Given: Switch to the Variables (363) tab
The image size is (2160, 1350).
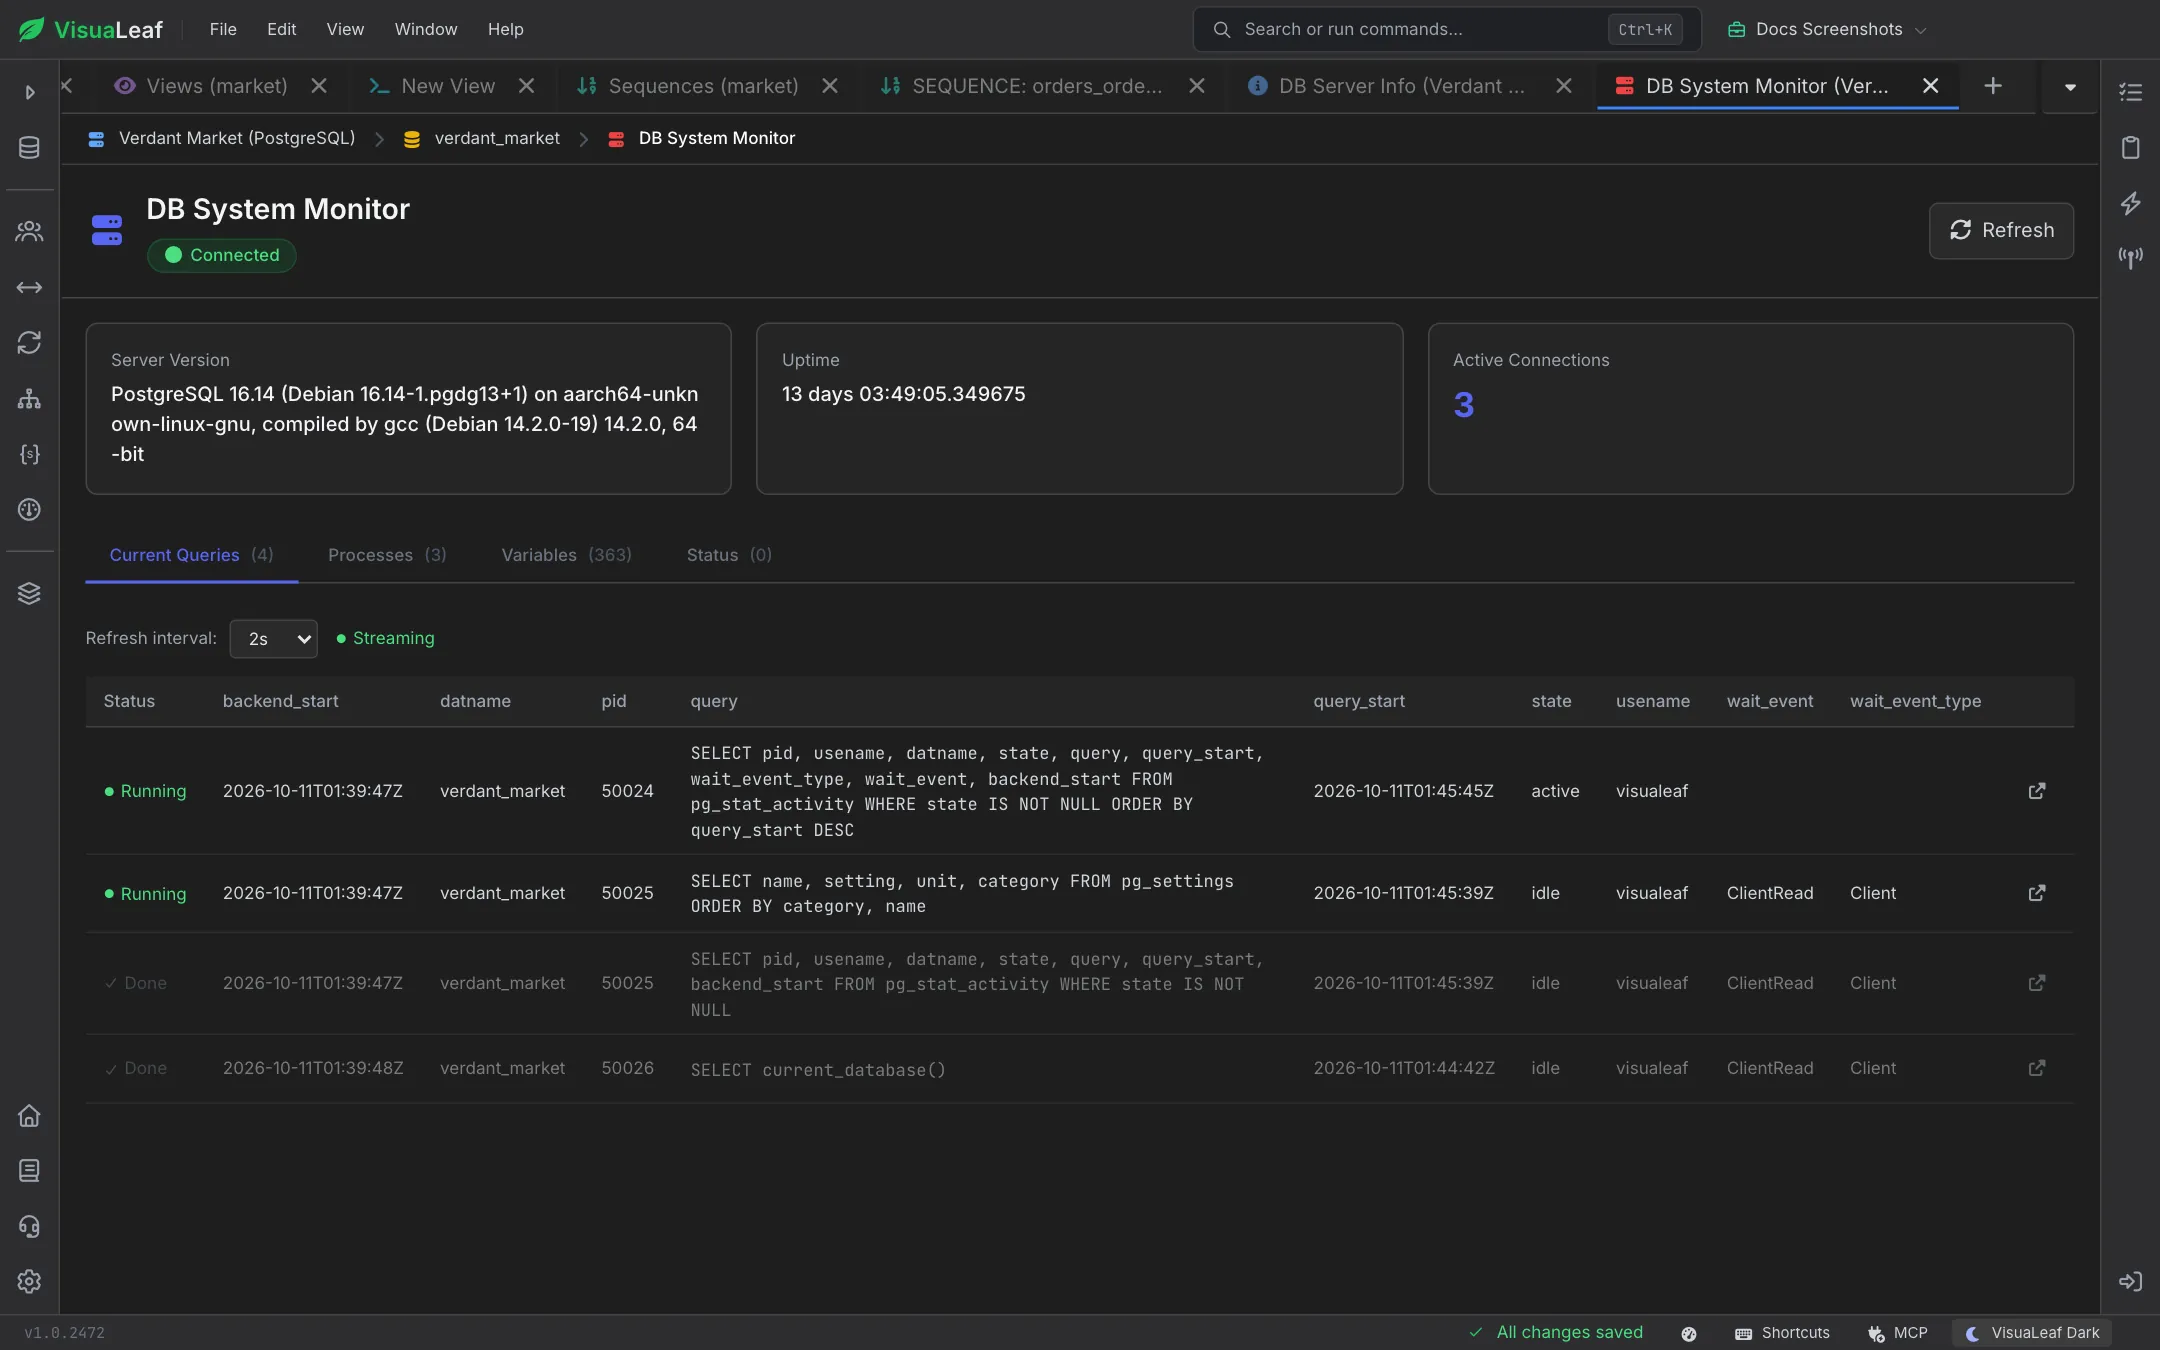Looking at the screenshot, I should click(566, 555).
